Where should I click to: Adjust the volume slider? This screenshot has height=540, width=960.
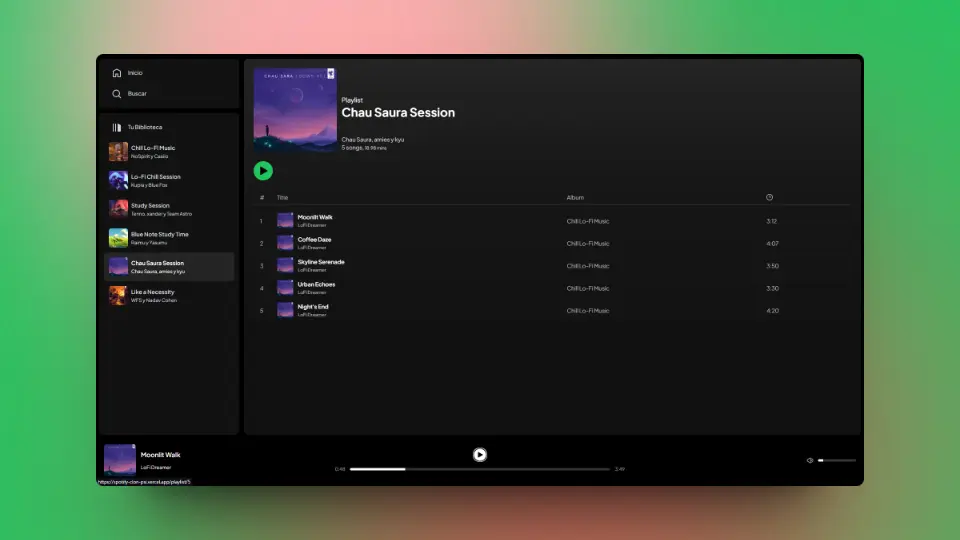coord(837,461)
